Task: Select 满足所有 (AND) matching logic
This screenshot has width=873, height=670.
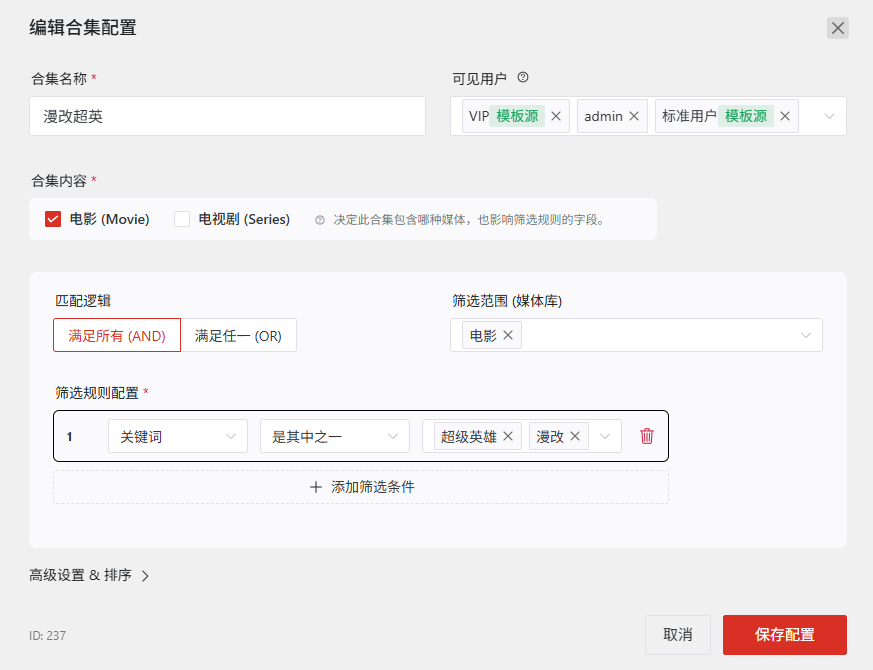Action: click(x=117, y=336)
